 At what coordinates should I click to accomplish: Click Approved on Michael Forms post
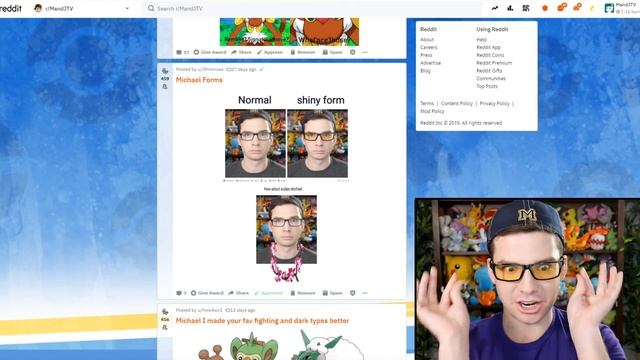[x=268, y=293]
